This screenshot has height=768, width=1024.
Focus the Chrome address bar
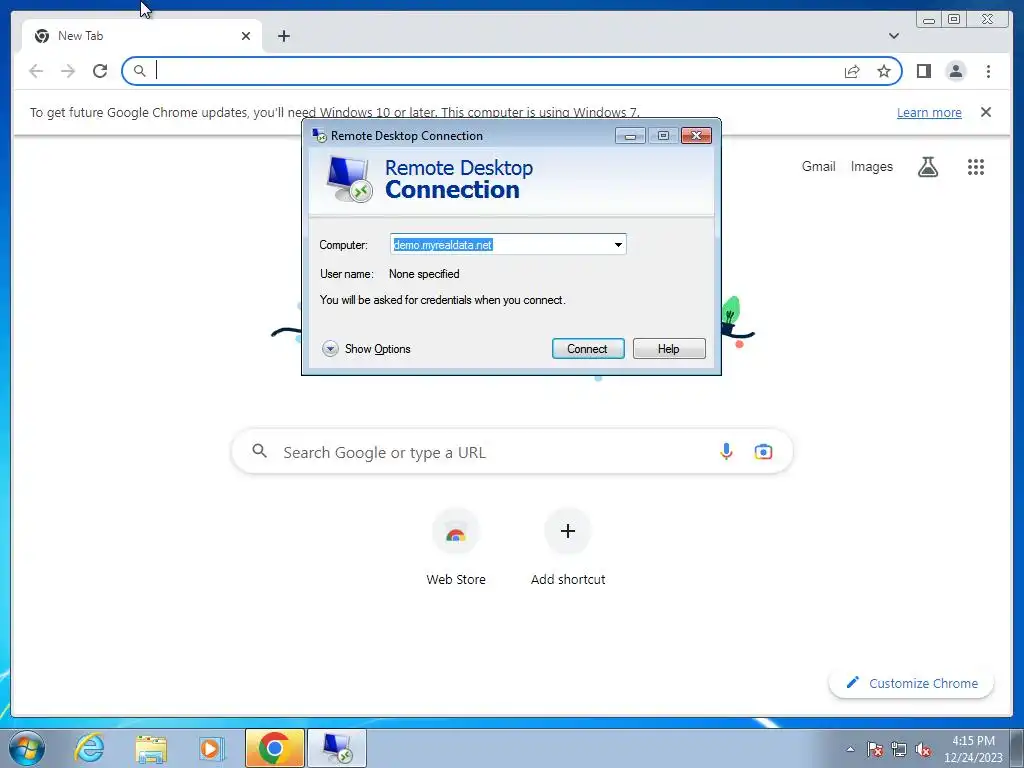point(512,71)
